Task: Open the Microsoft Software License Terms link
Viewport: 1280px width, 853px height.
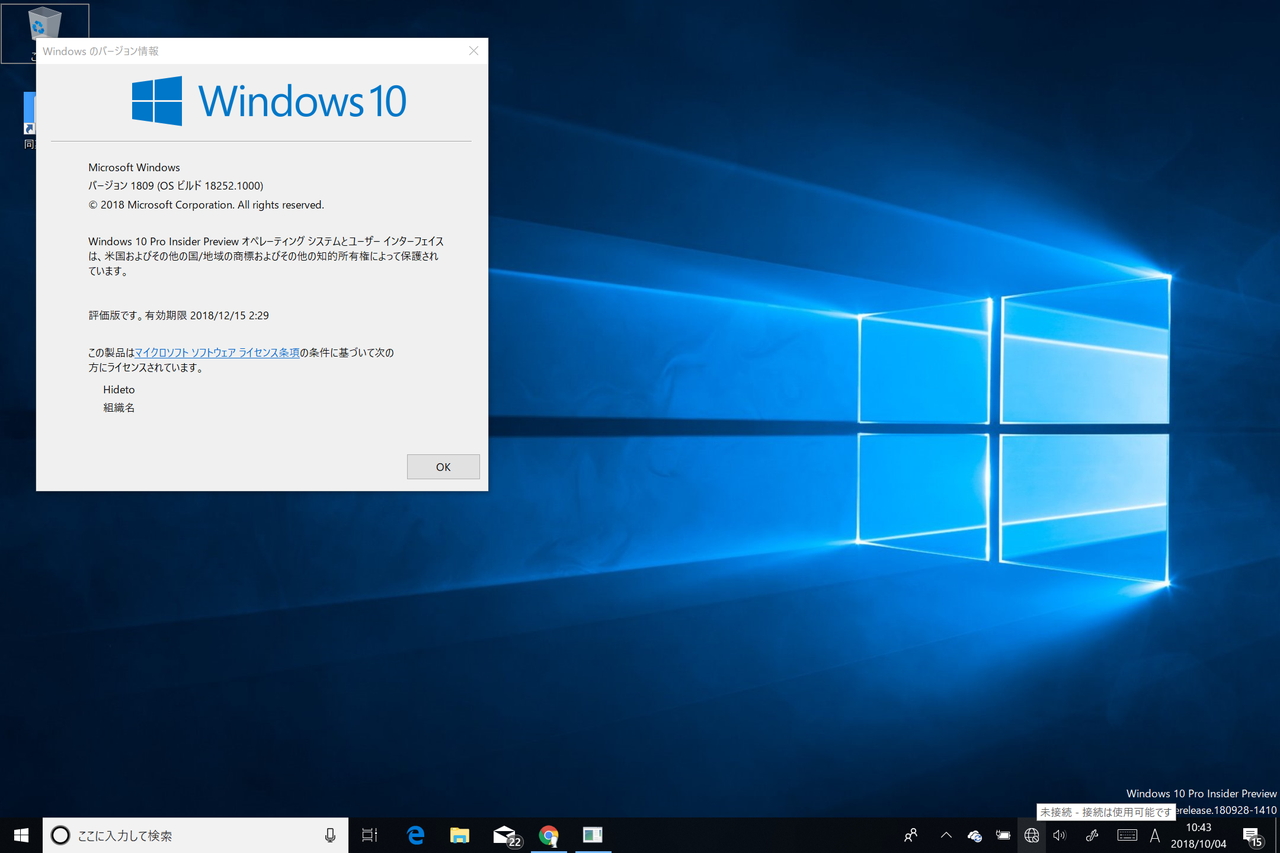Action: click(217, 353)
